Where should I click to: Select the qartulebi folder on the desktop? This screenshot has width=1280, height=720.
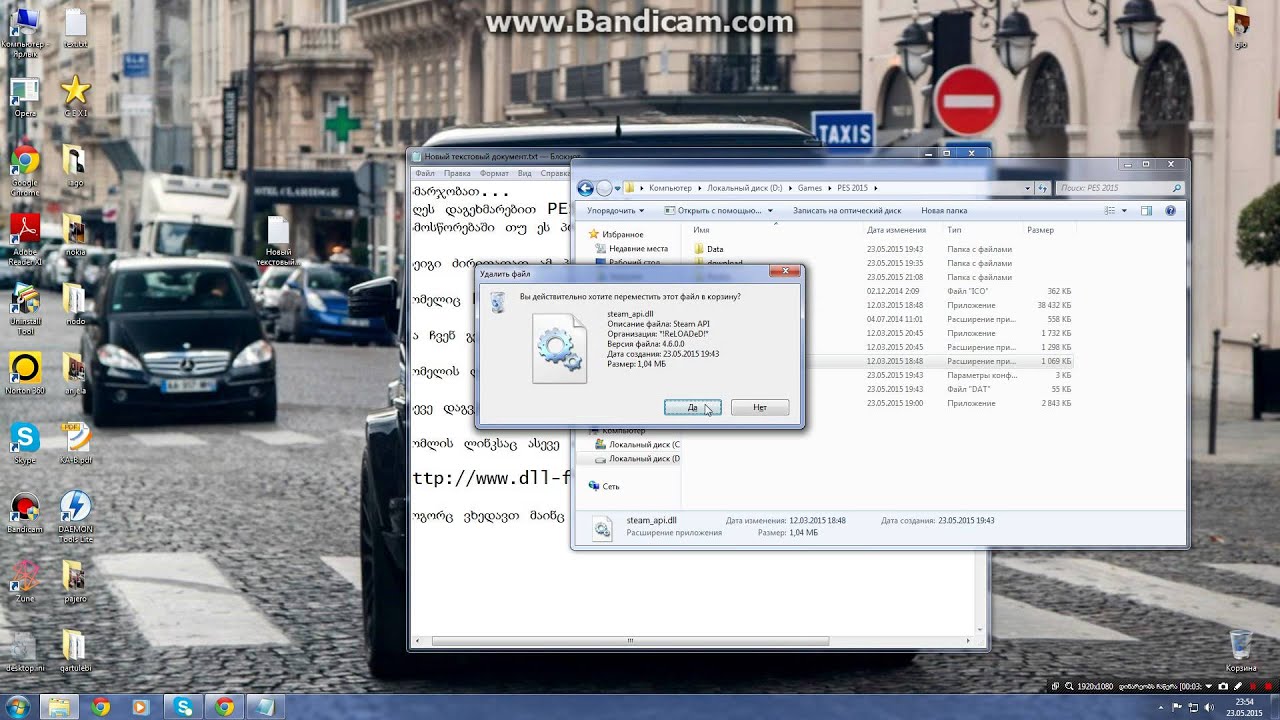74,650
